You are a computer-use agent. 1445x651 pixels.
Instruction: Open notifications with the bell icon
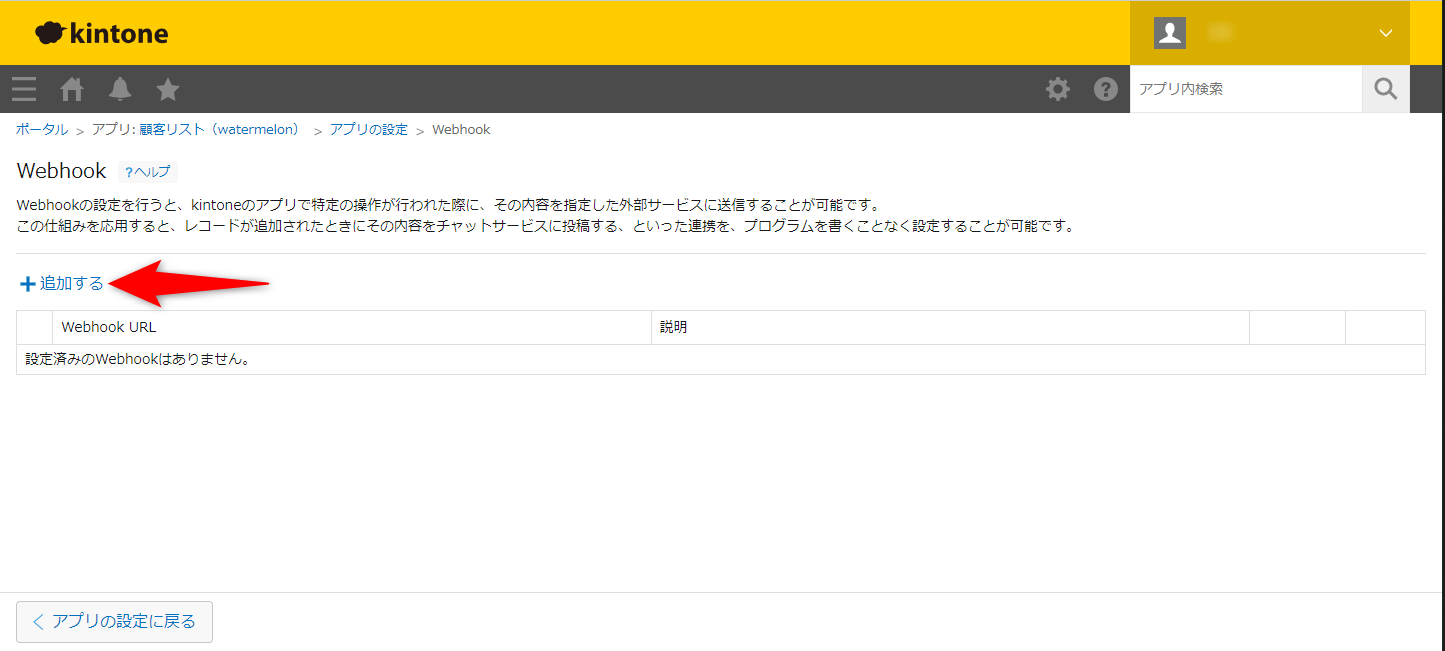tap(120, 89)
